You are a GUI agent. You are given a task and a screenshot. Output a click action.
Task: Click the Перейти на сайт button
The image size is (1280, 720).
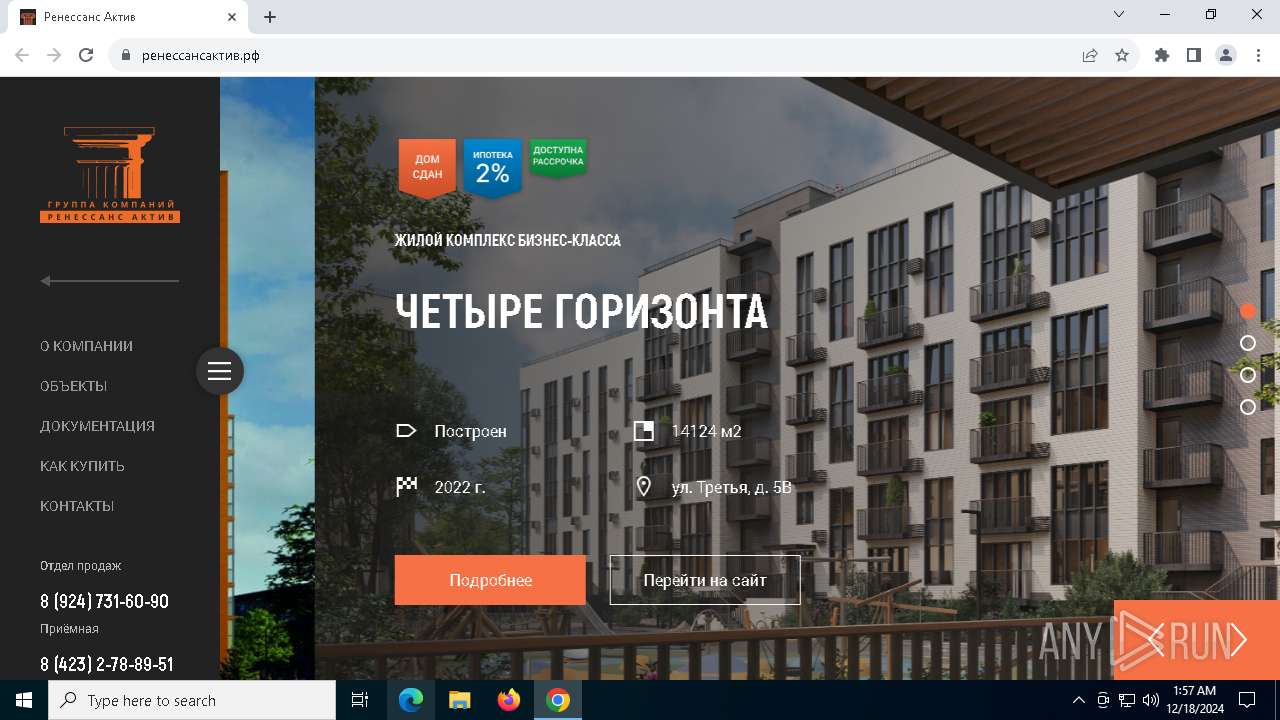click(705, 580)
